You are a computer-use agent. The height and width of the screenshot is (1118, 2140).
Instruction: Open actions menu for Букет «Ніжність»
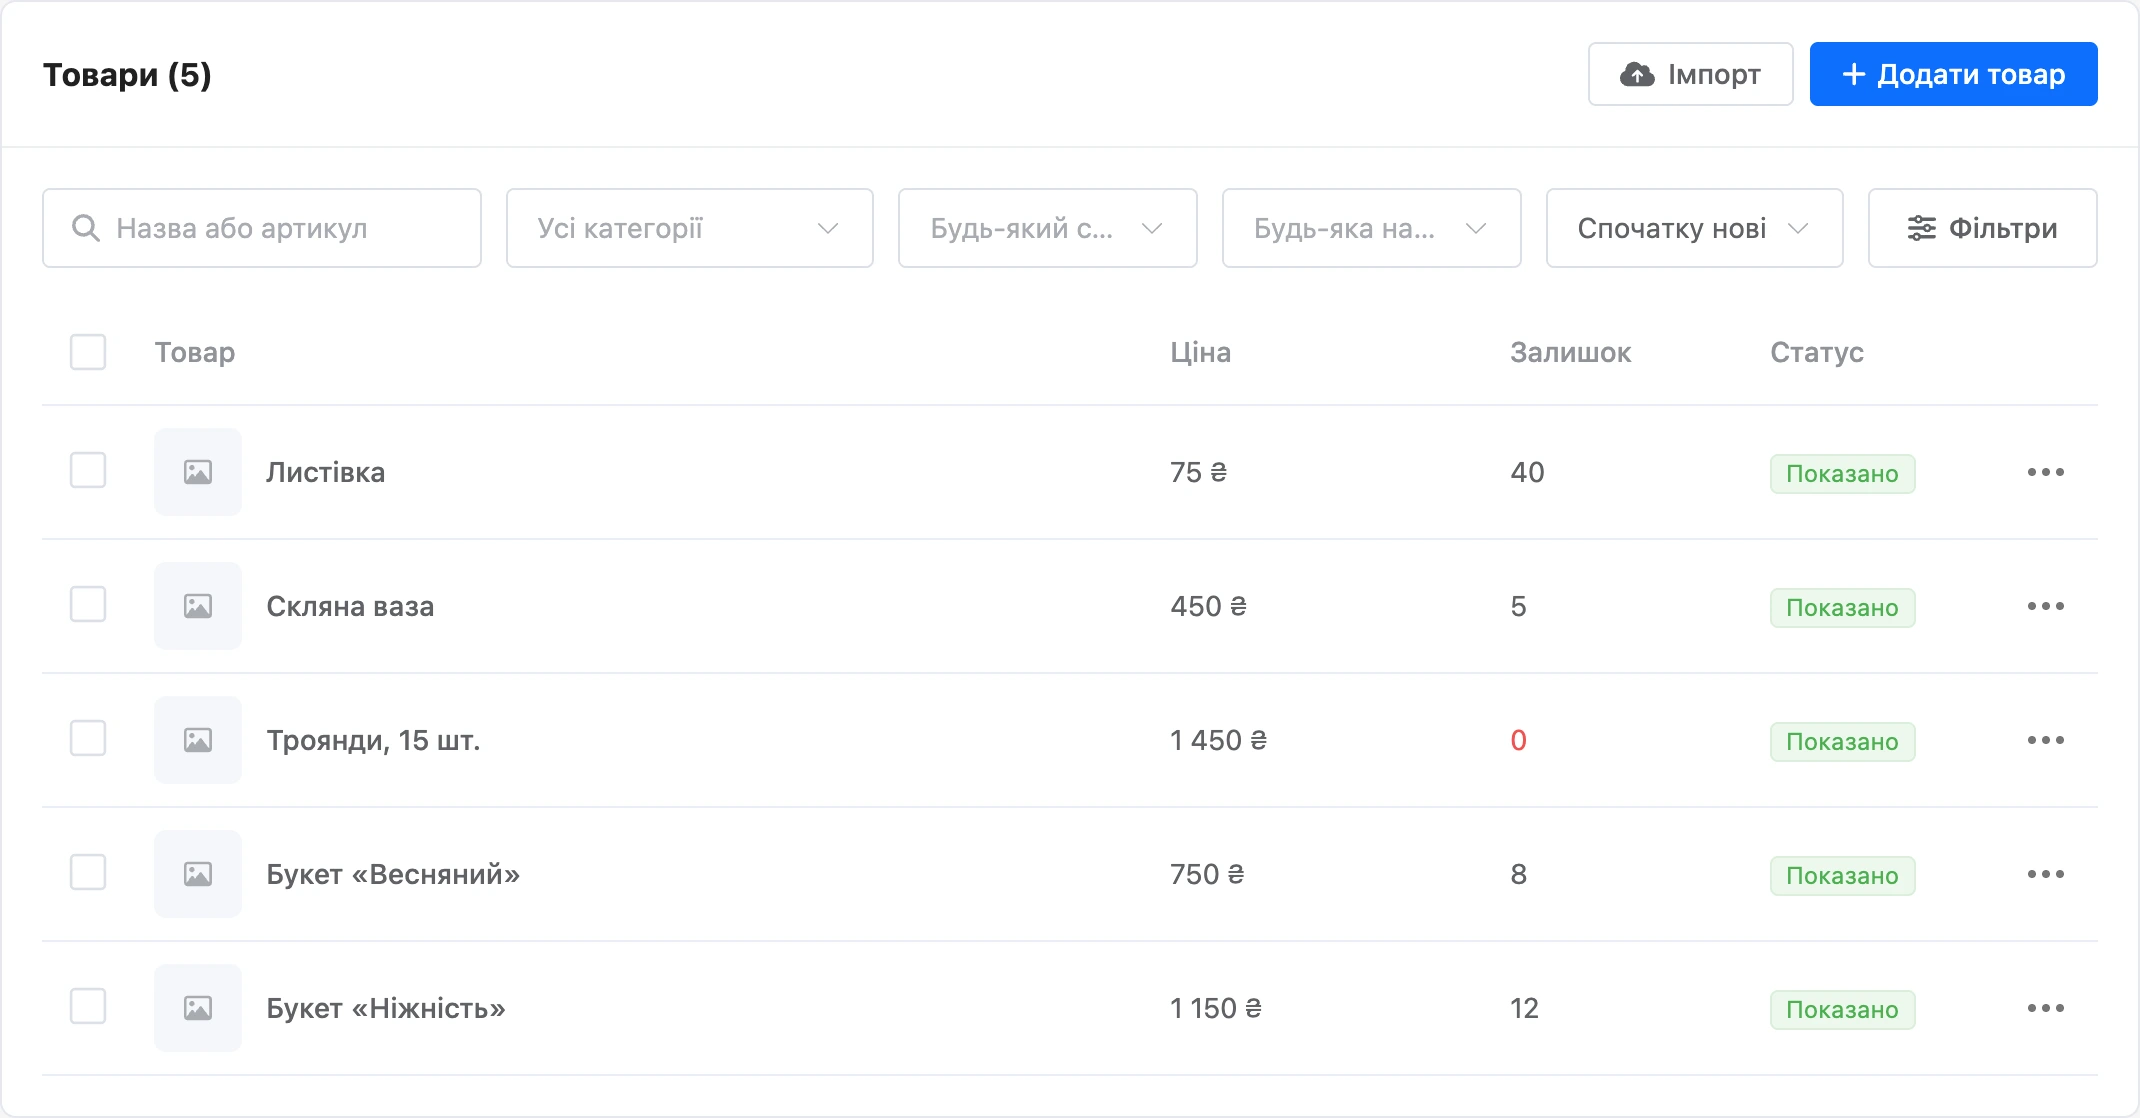2045,1008
